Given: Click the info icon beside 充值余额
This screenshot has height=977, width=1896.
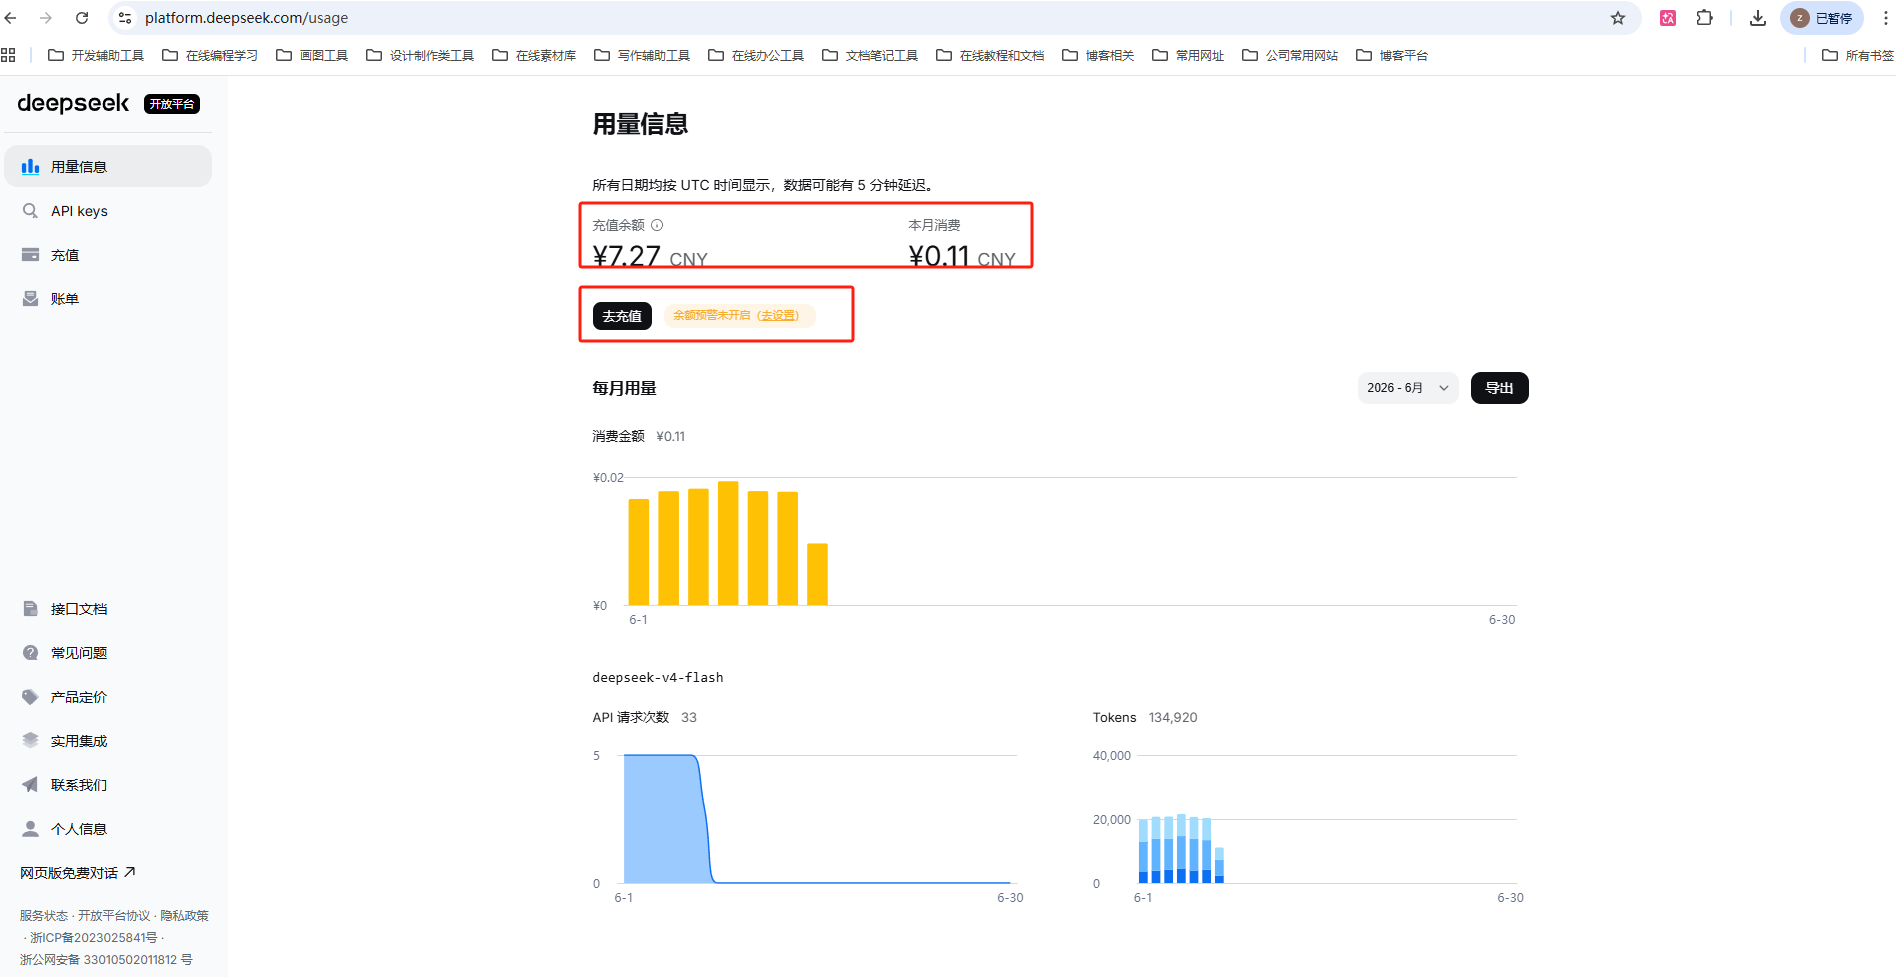Looking at the screenshot, I should (x=657, y=225).
